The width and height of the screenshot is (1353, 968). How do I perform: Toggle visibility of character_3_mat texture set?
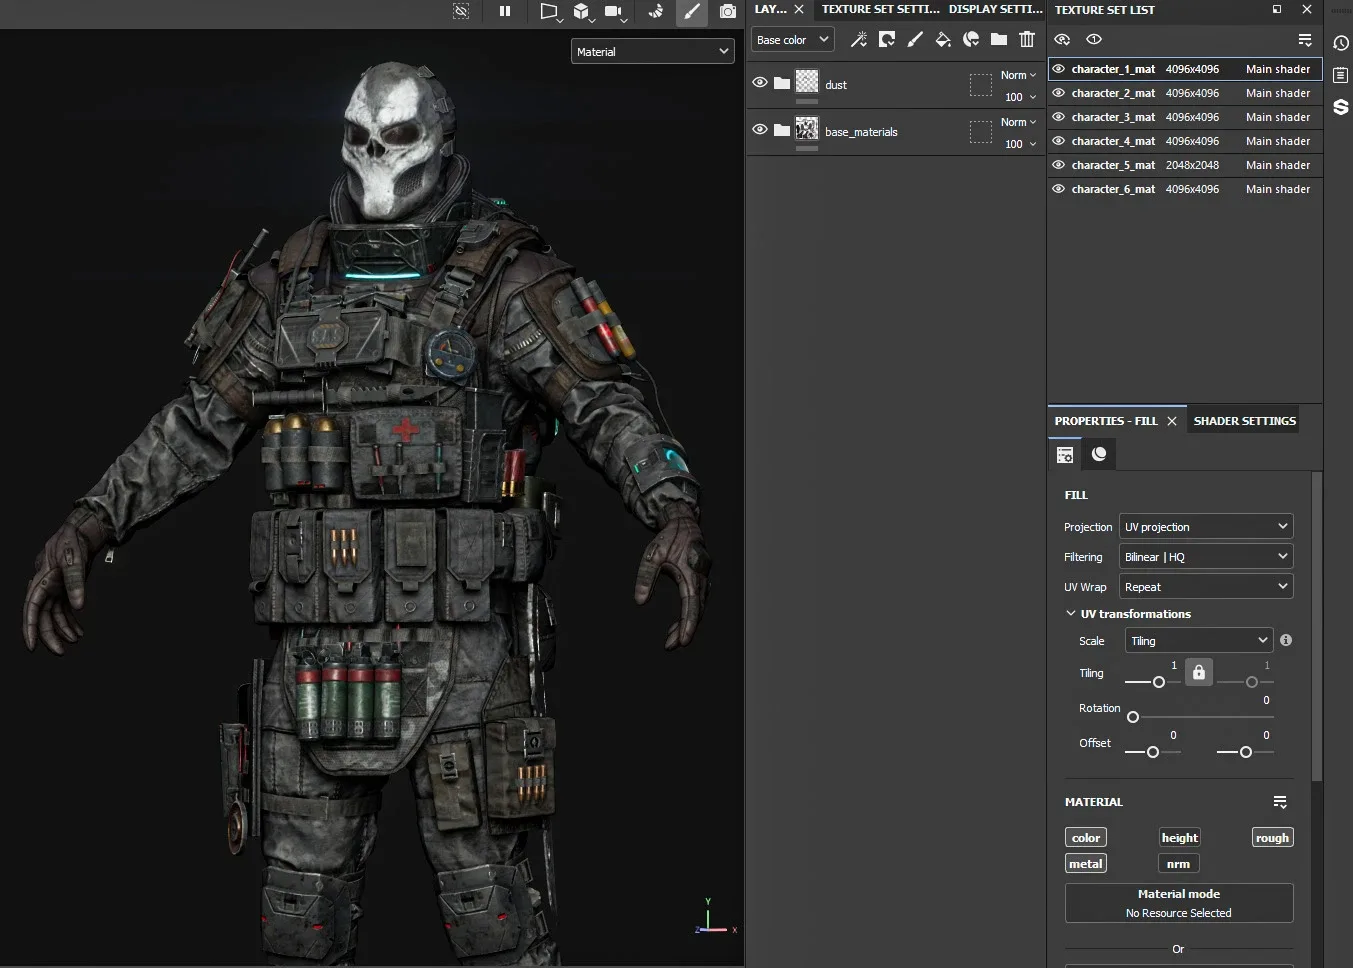pos(1058,117)
